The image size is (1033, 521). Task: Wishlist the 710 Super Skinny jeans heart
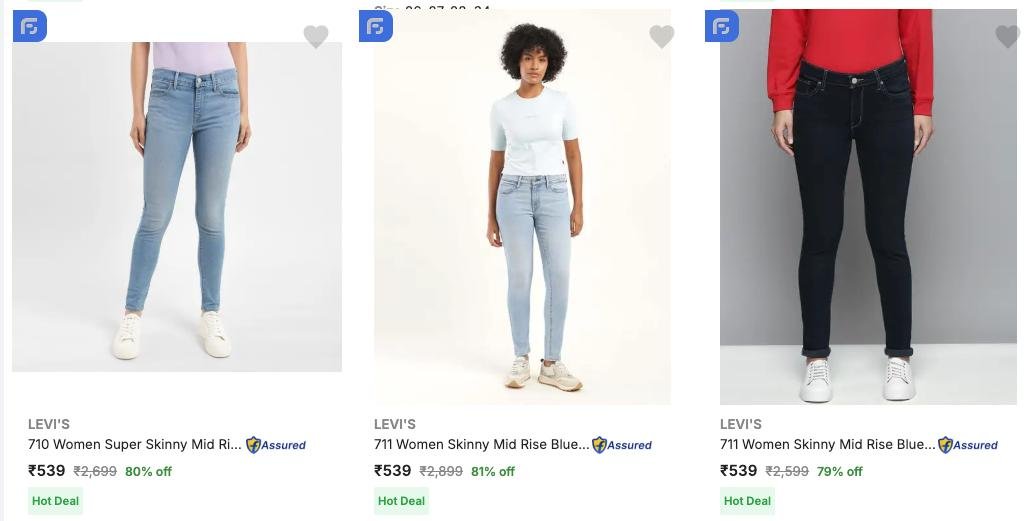click(316, 37)
